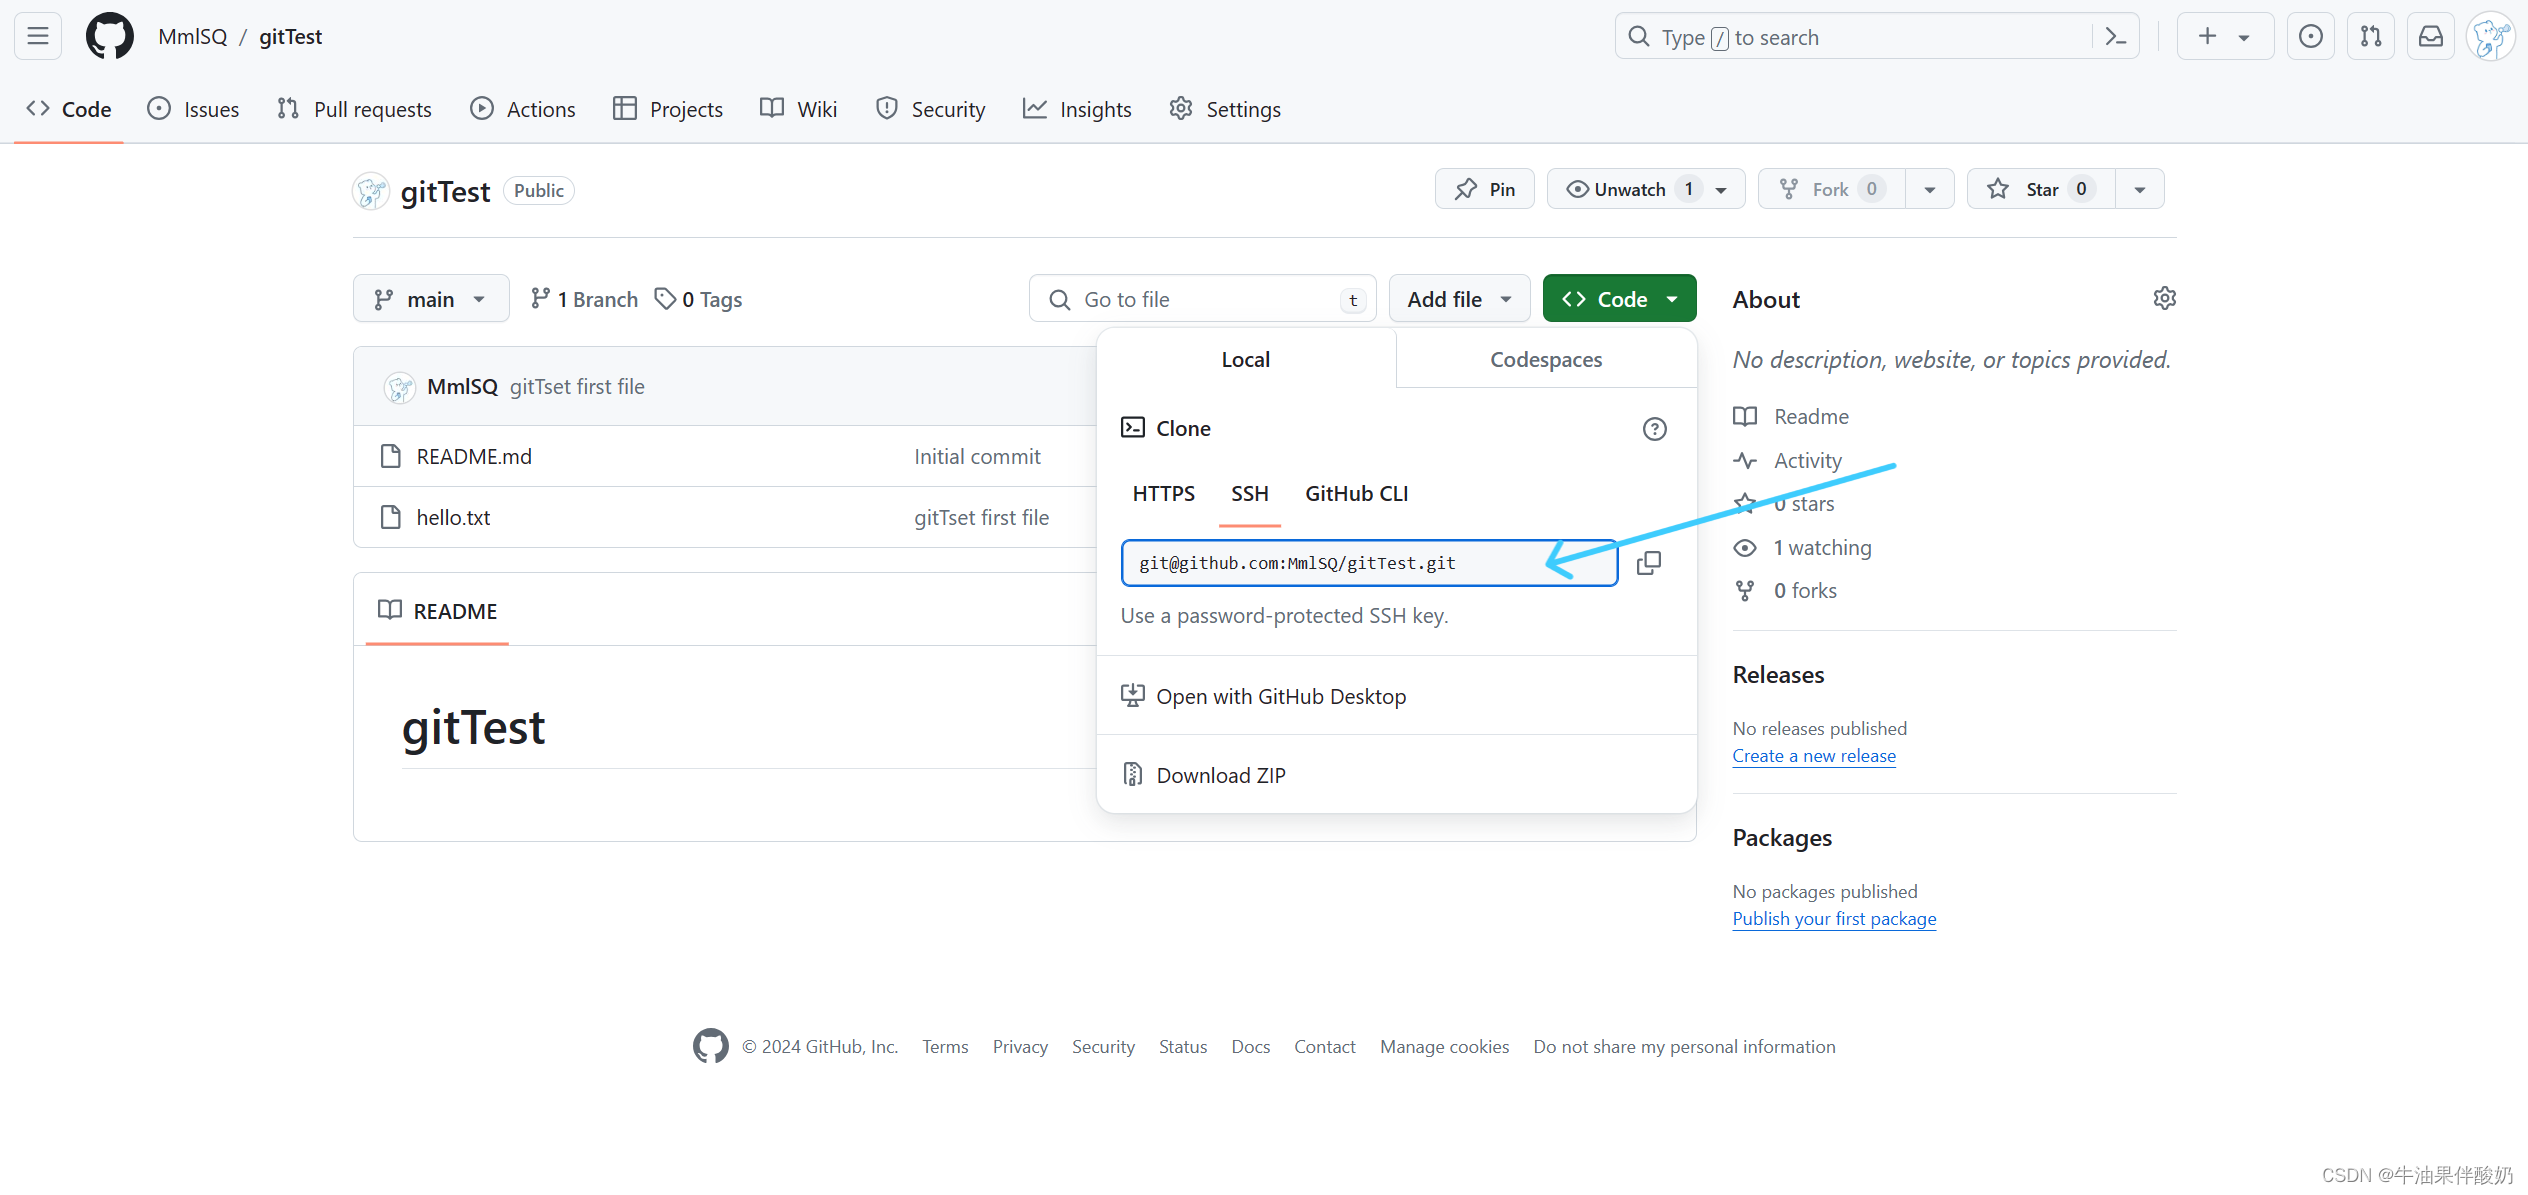Open the hamburger navigation menu

pyautogui.click(x=38, y=37)
